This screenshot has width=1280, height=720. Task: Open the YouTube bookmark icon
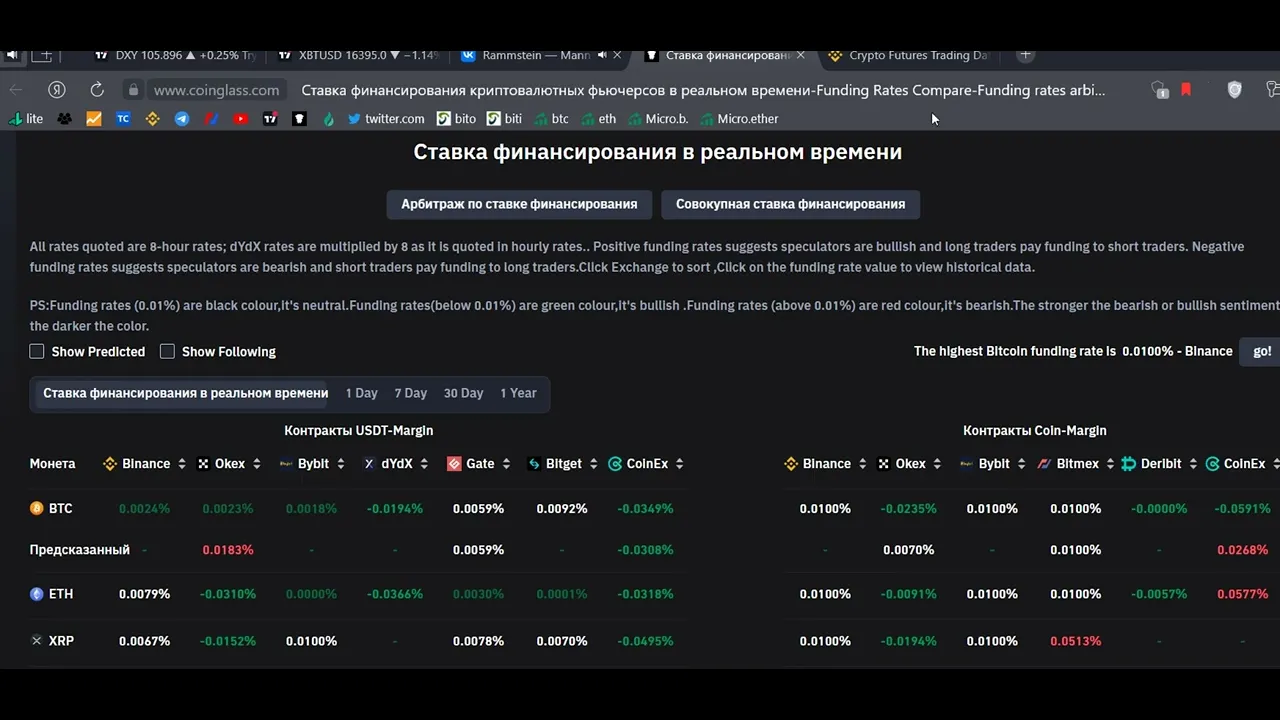point(241,118)
